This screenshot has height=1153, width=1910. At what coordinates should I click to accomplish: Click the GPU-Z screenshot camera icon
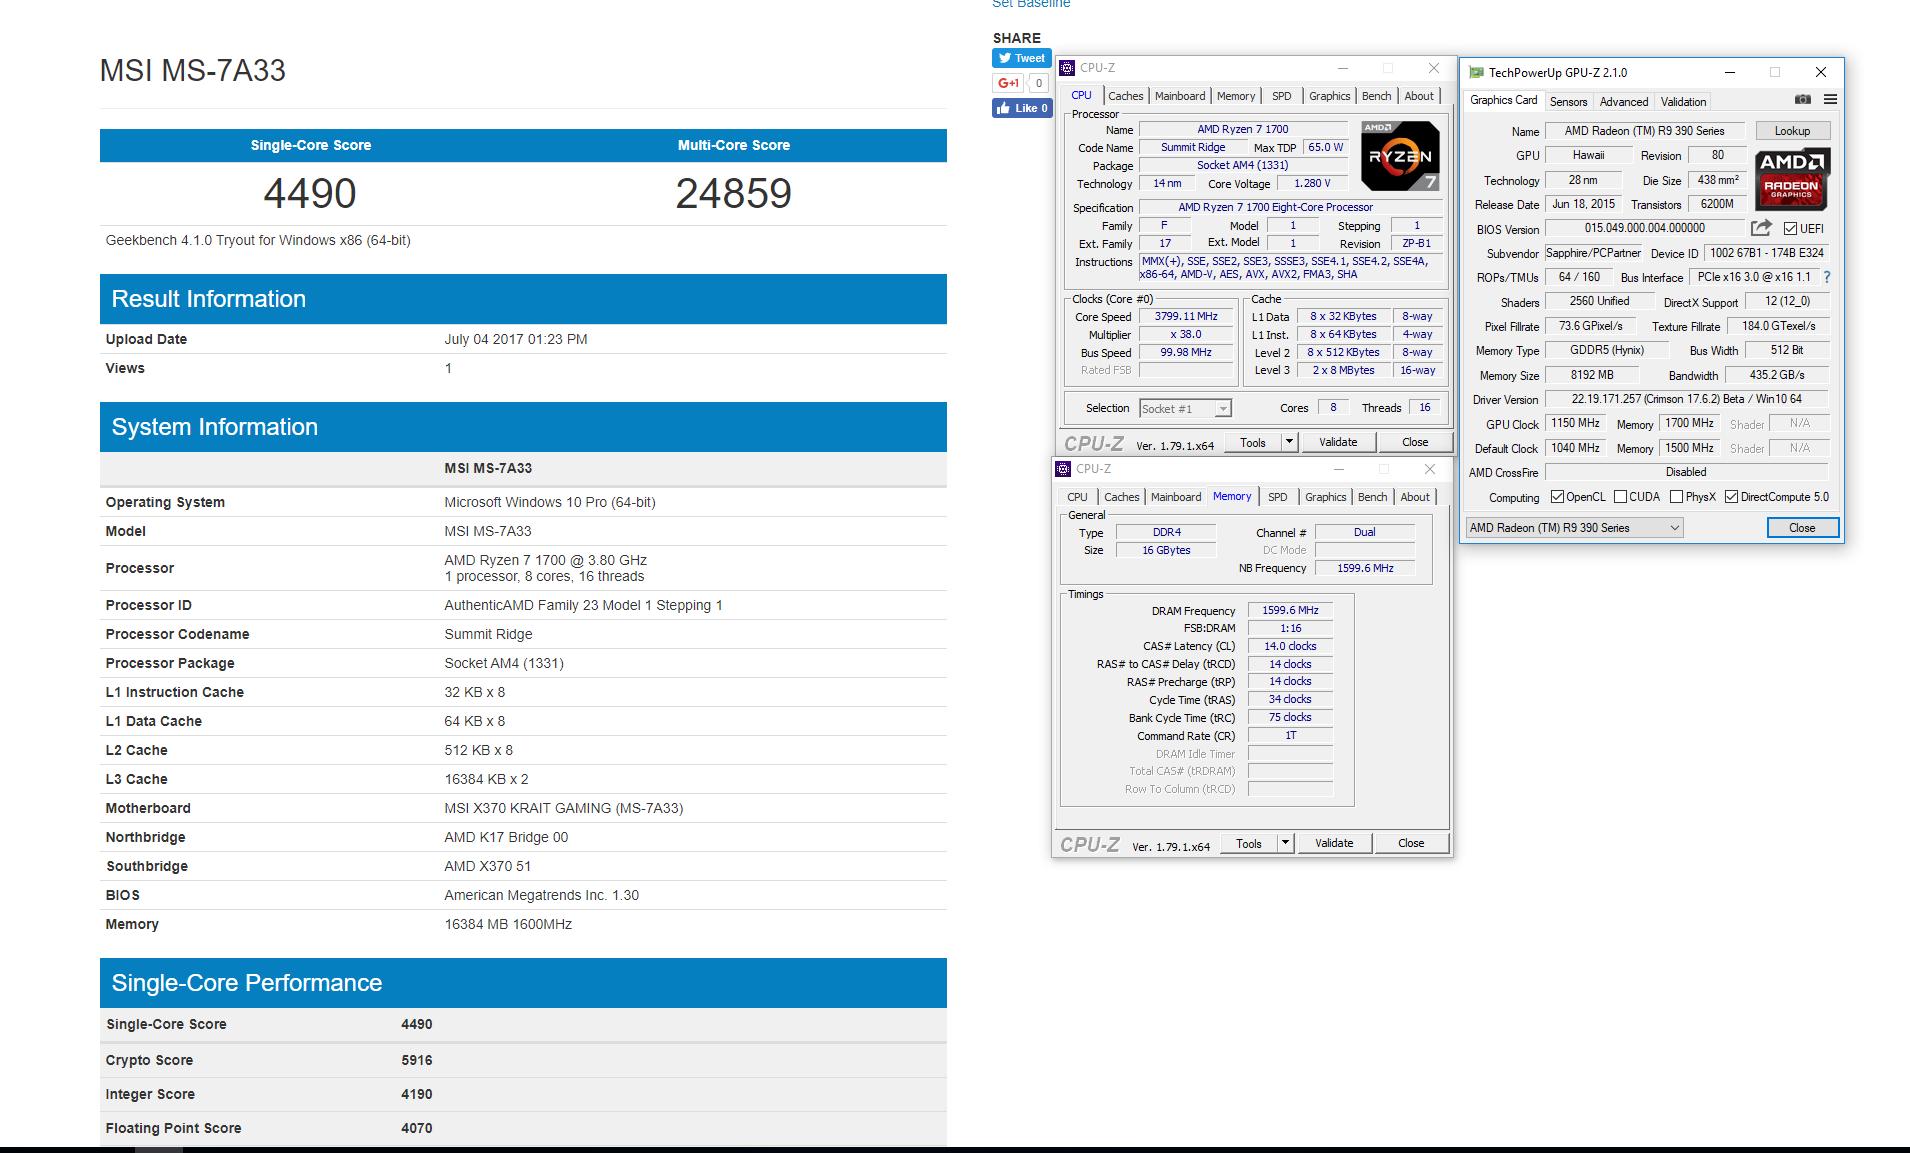[x=1802, y=100]
